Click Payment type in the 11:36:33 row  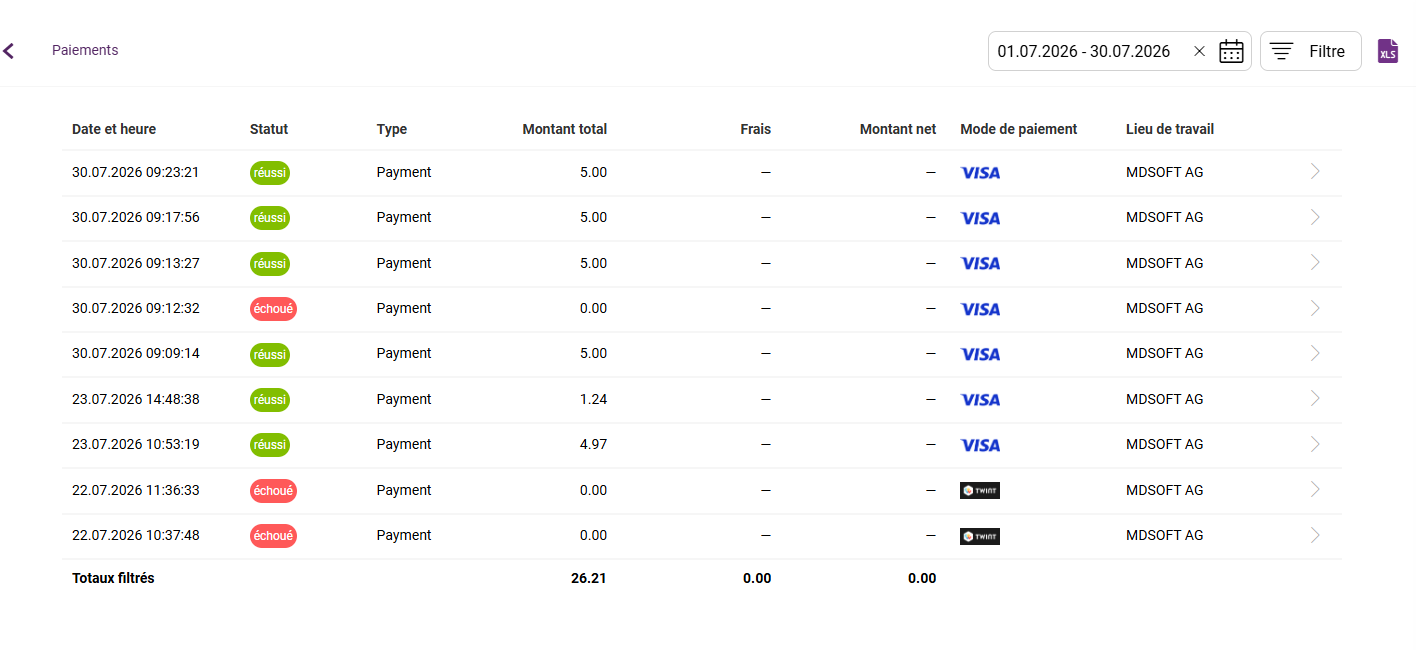(x=404, y=490)
